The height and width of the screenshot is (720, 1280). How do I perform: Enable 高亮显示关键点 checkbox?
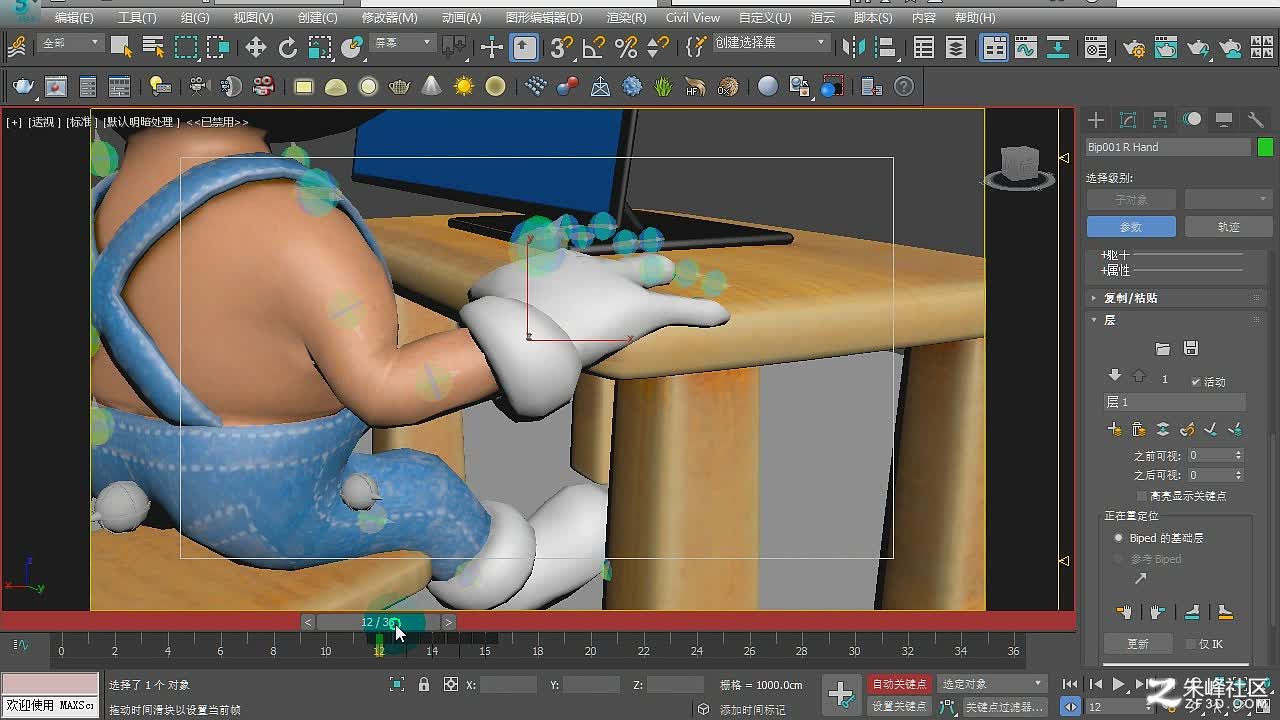point(1142,496)
